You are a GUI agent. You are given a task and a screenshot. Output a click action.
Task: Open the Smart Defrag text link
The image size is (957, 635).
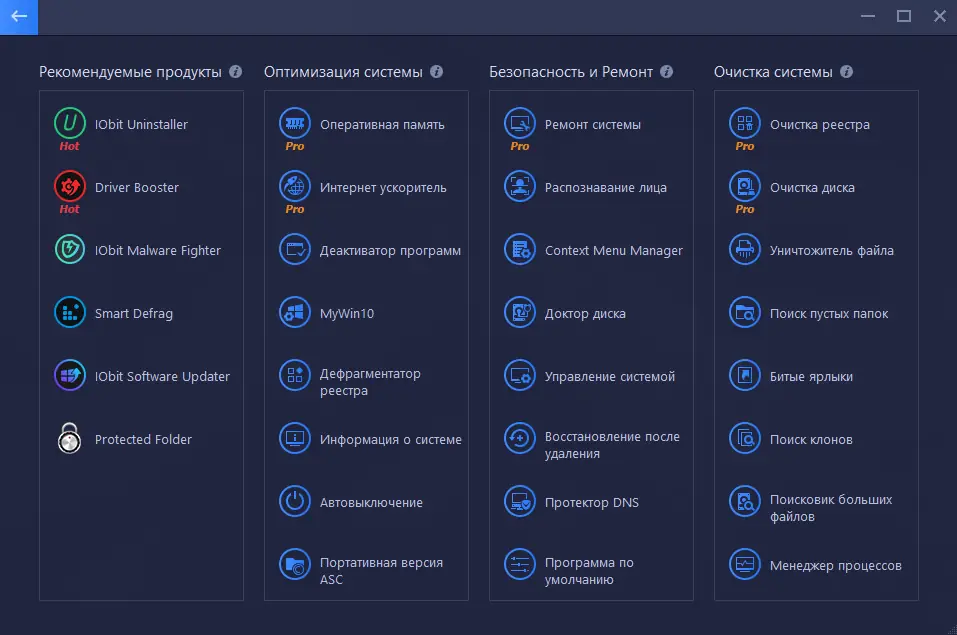(x=134, y=313)
